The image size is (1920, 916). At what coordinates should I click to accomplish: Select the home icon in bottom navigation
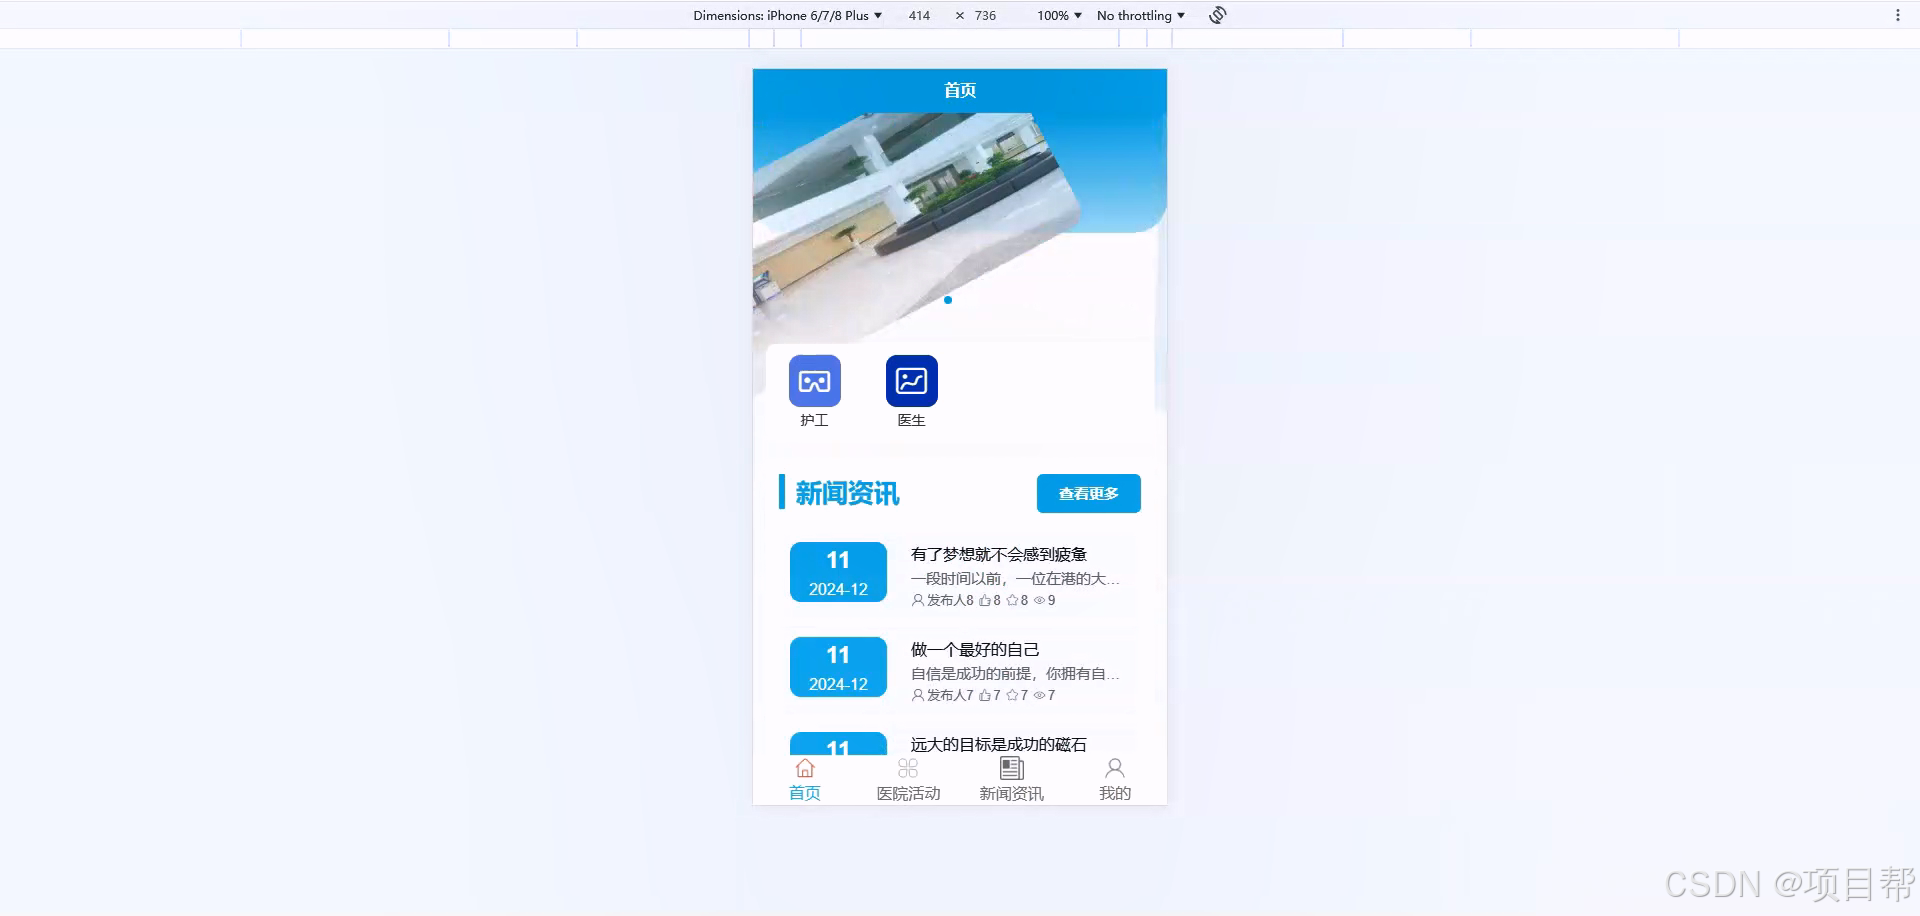pos(806,768)
